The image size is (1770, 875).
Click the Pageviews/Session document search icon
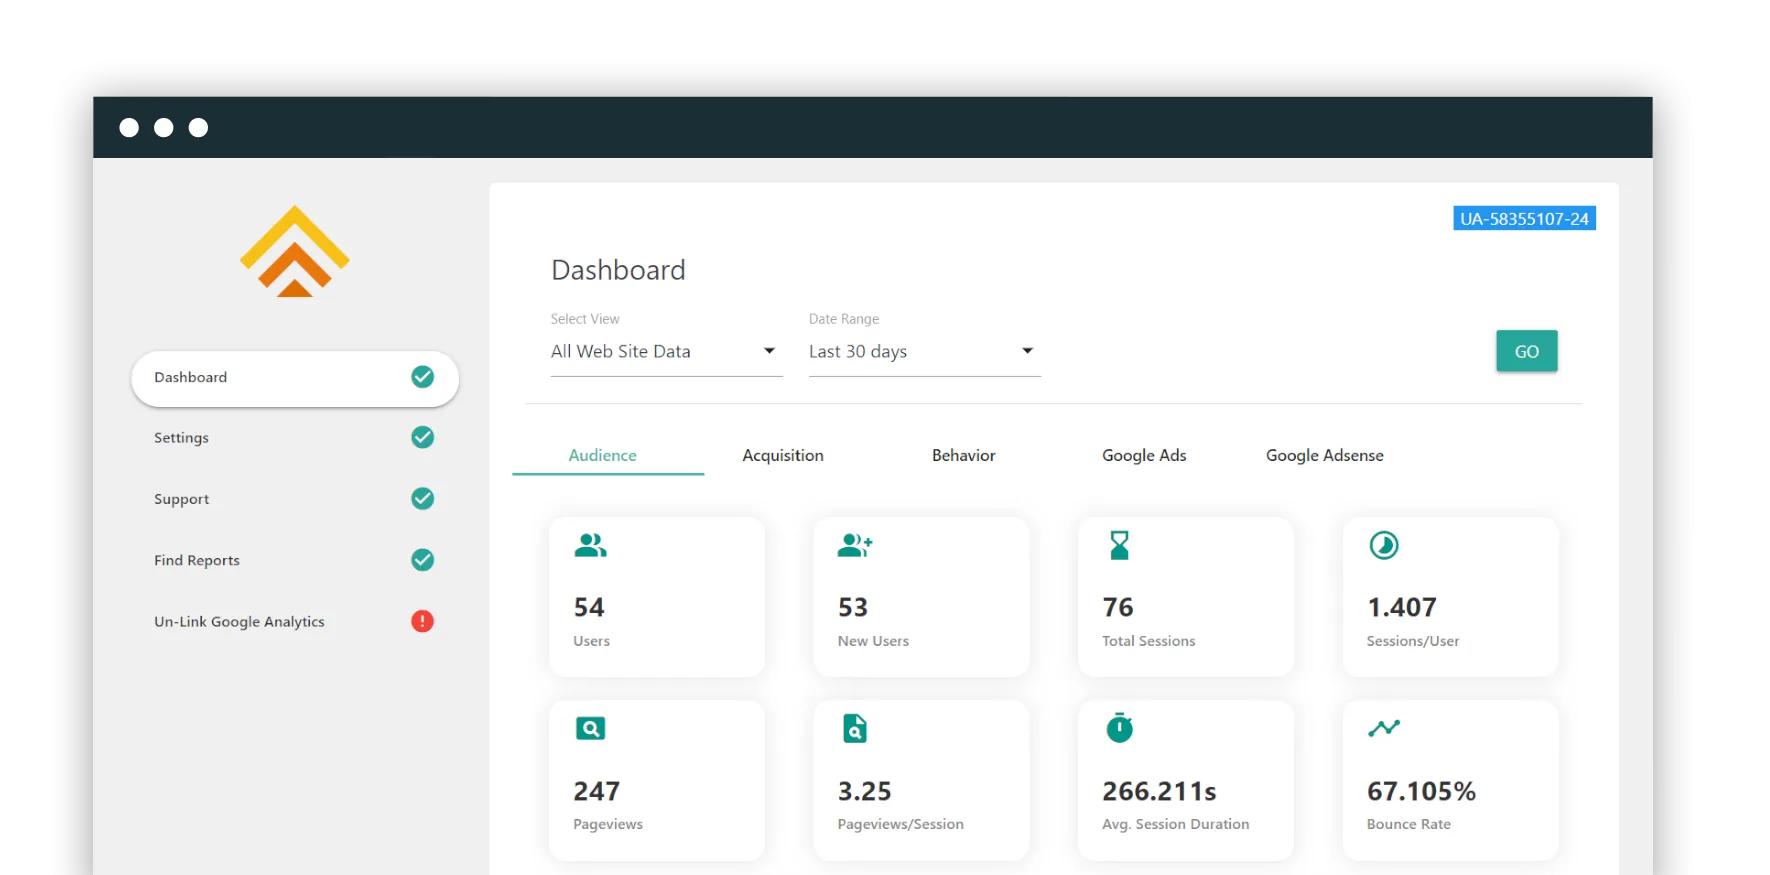coord(855,728)
